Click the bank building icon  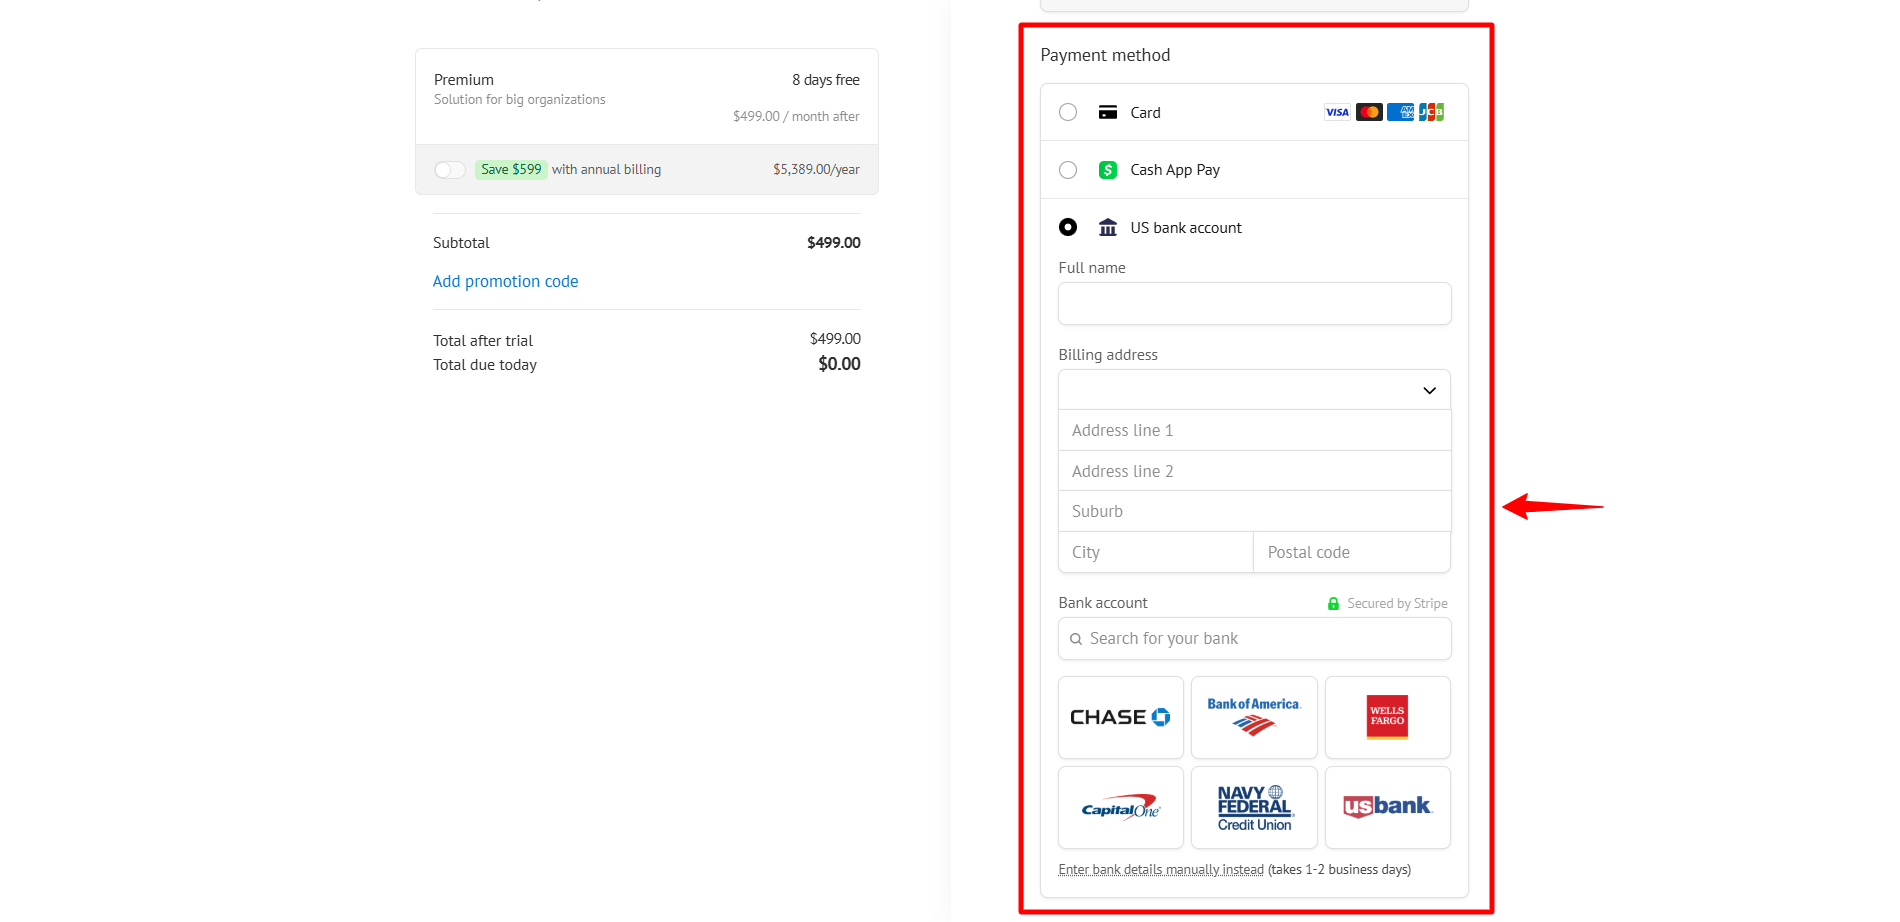pos(1108,227)
